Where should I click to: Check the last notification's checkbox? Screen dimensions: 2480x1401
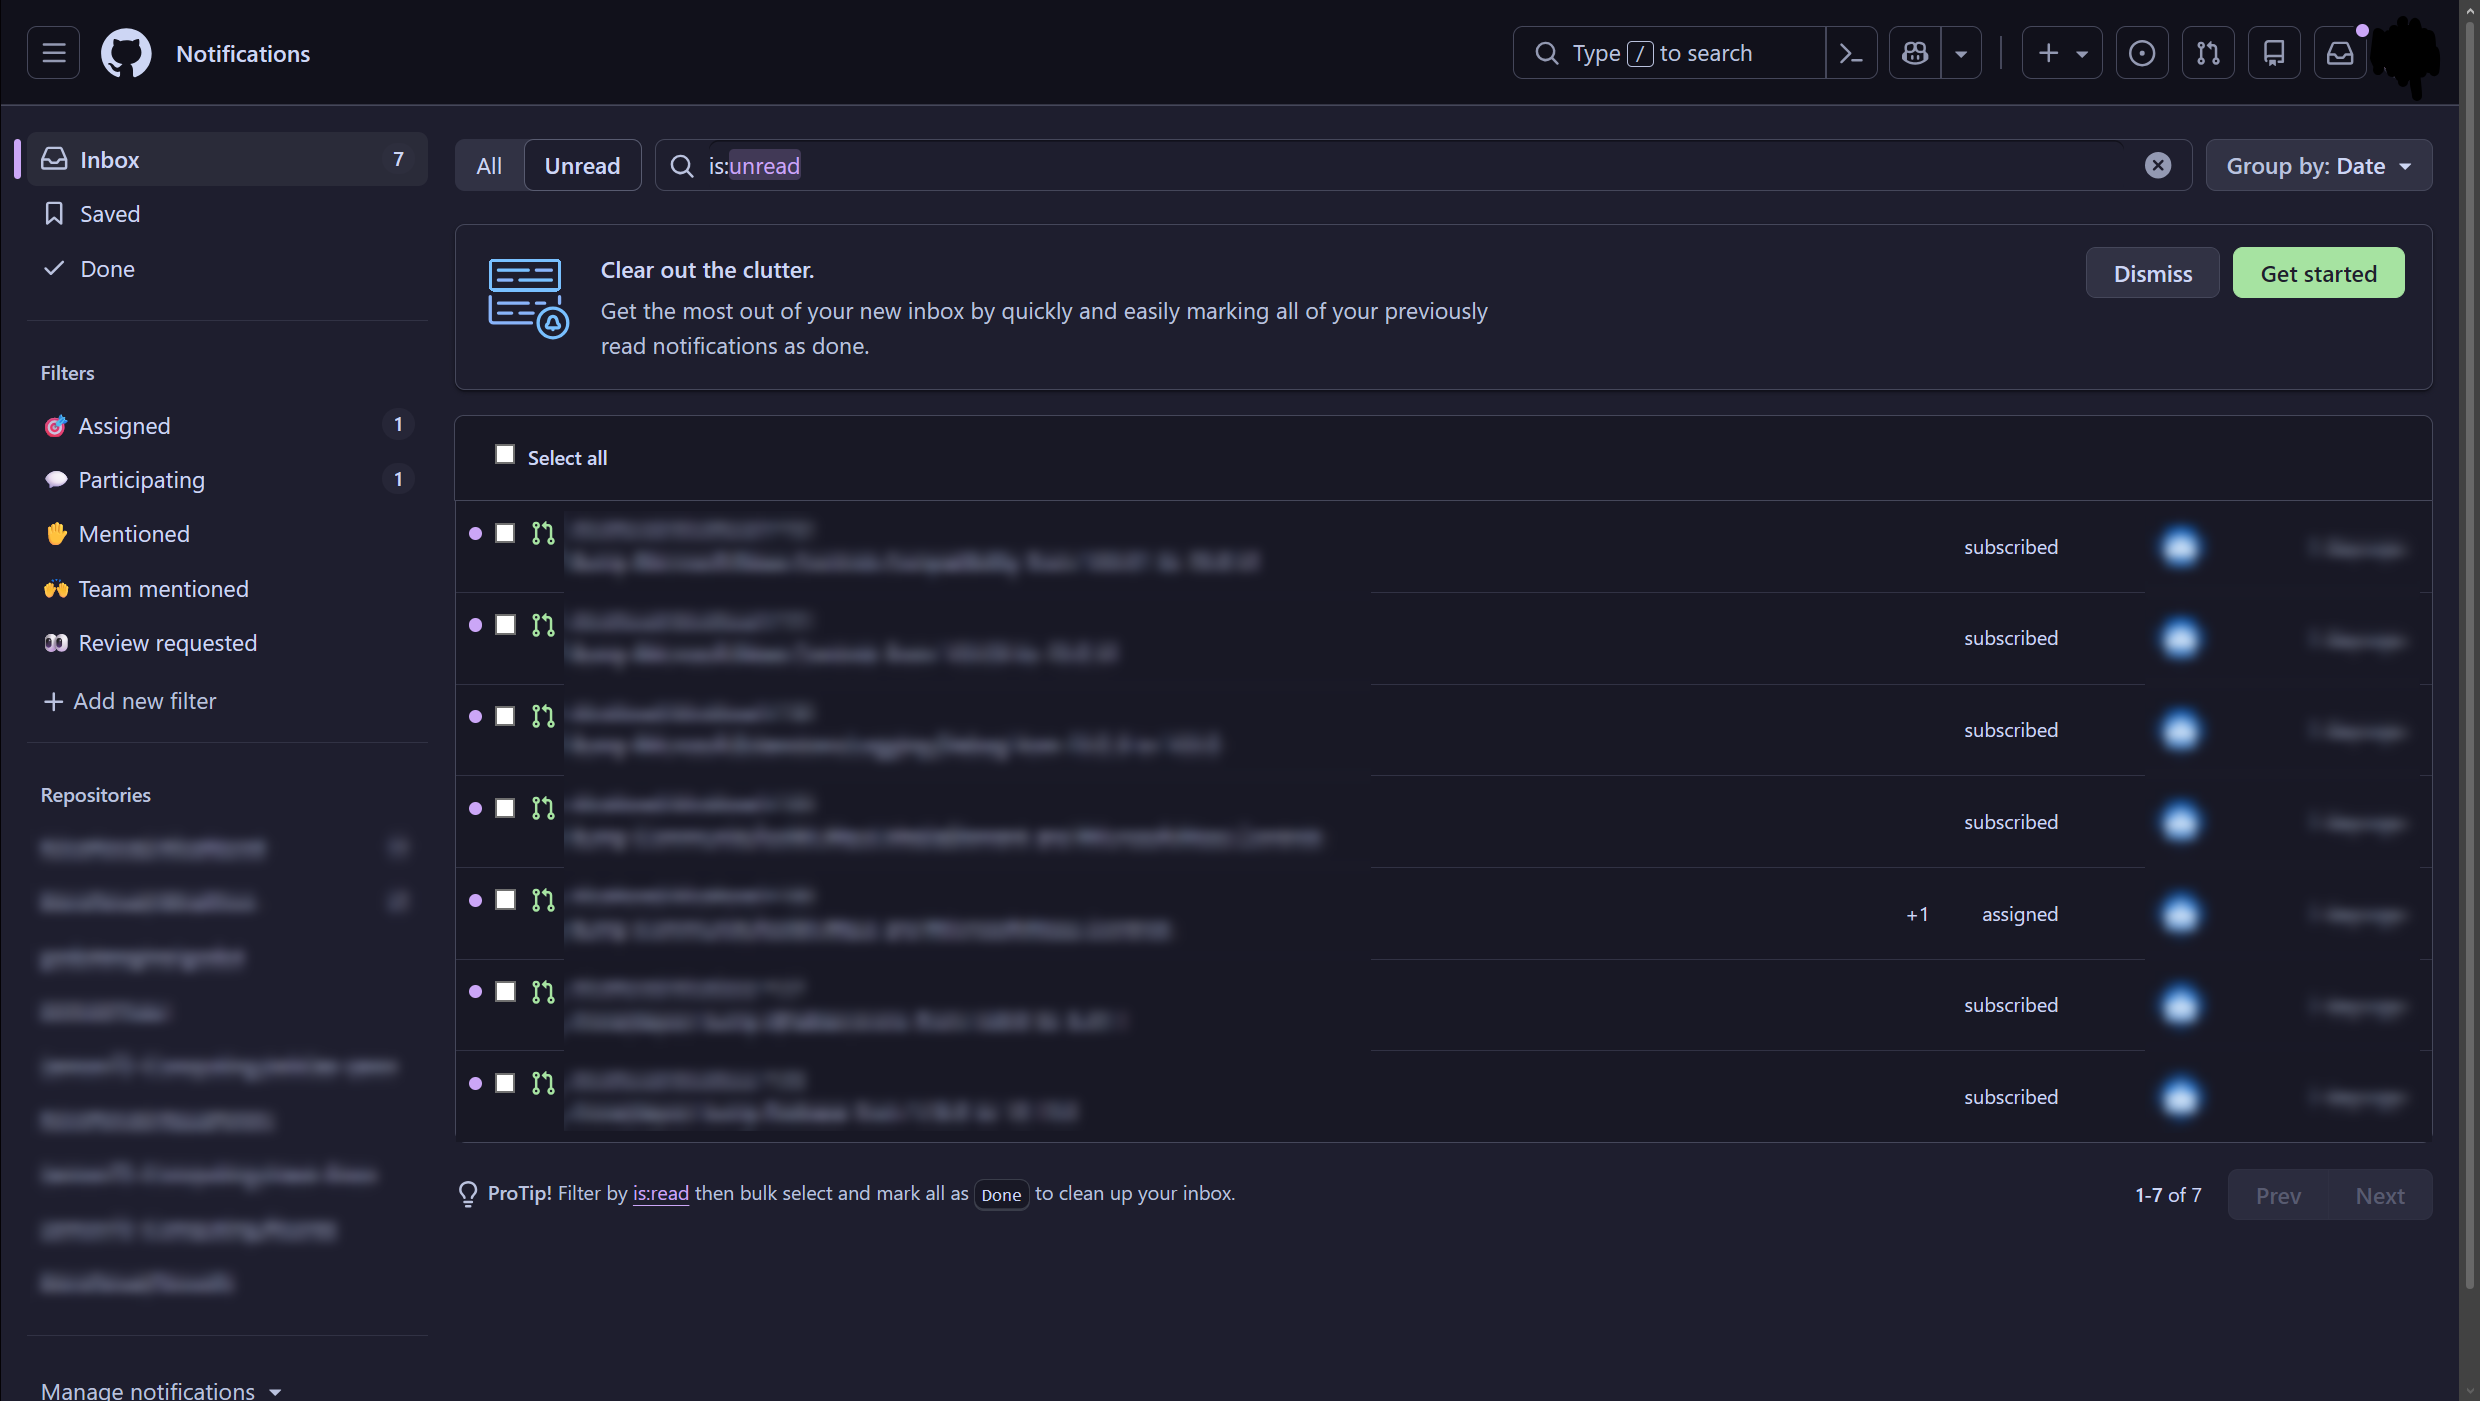click(505, 1083)
